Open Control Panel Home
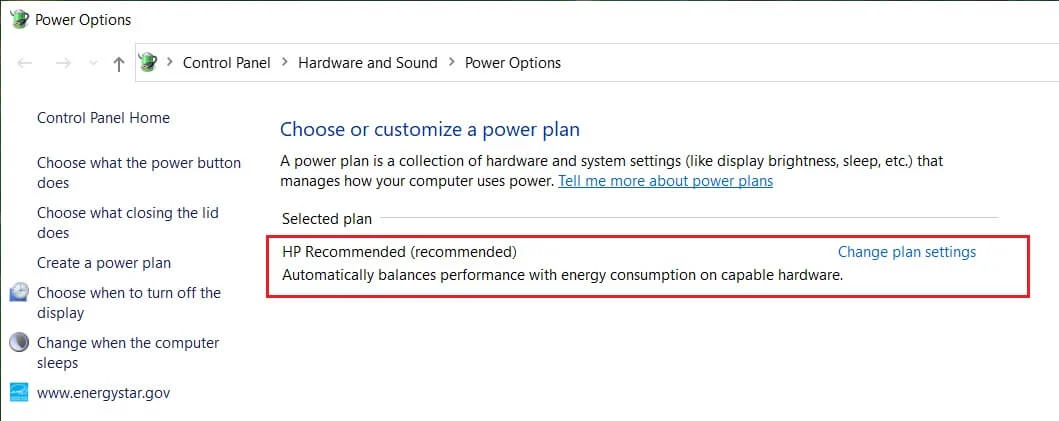Screen dimensions: 1059x421 (x=103, y=118)
